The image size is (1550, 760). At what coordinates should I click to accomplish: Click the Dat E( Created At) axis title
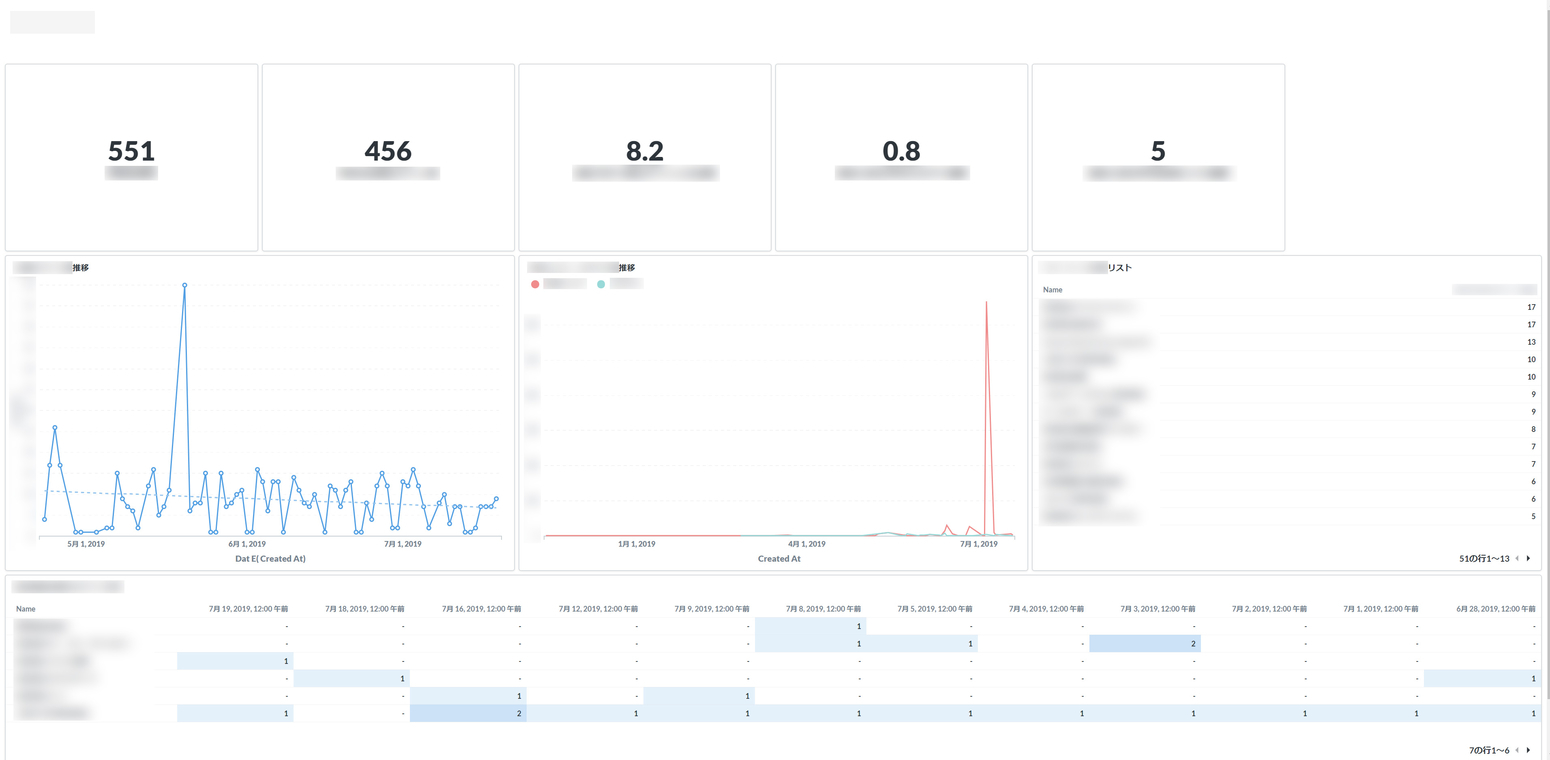click(x=270, y=558)
